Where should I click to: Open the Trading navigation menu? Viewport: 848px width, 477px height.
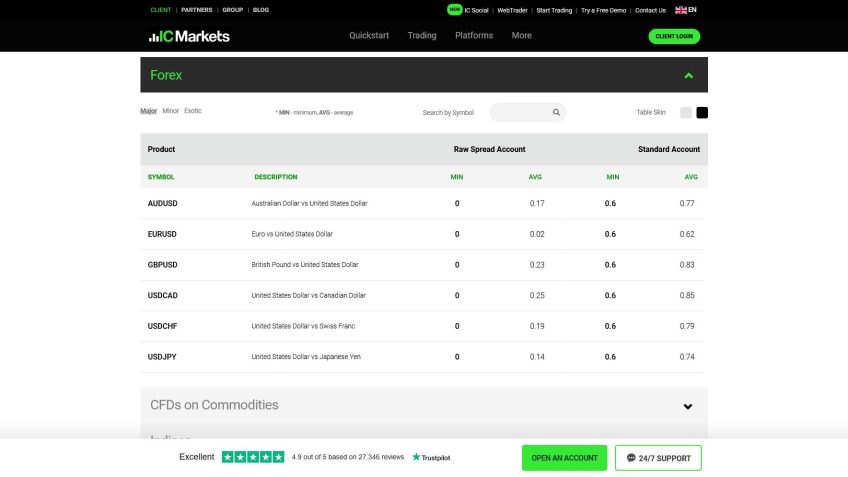(x=422, y=36)
